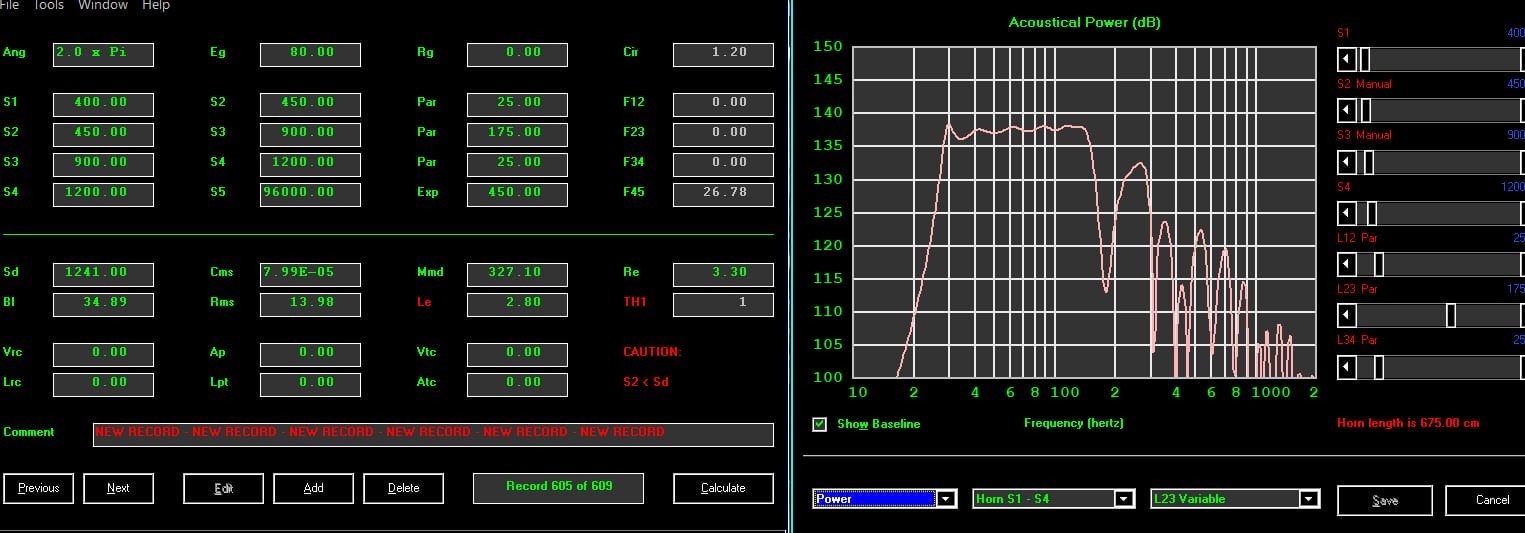Click the L12 Par slider thumb

(x=1379, y=264)
